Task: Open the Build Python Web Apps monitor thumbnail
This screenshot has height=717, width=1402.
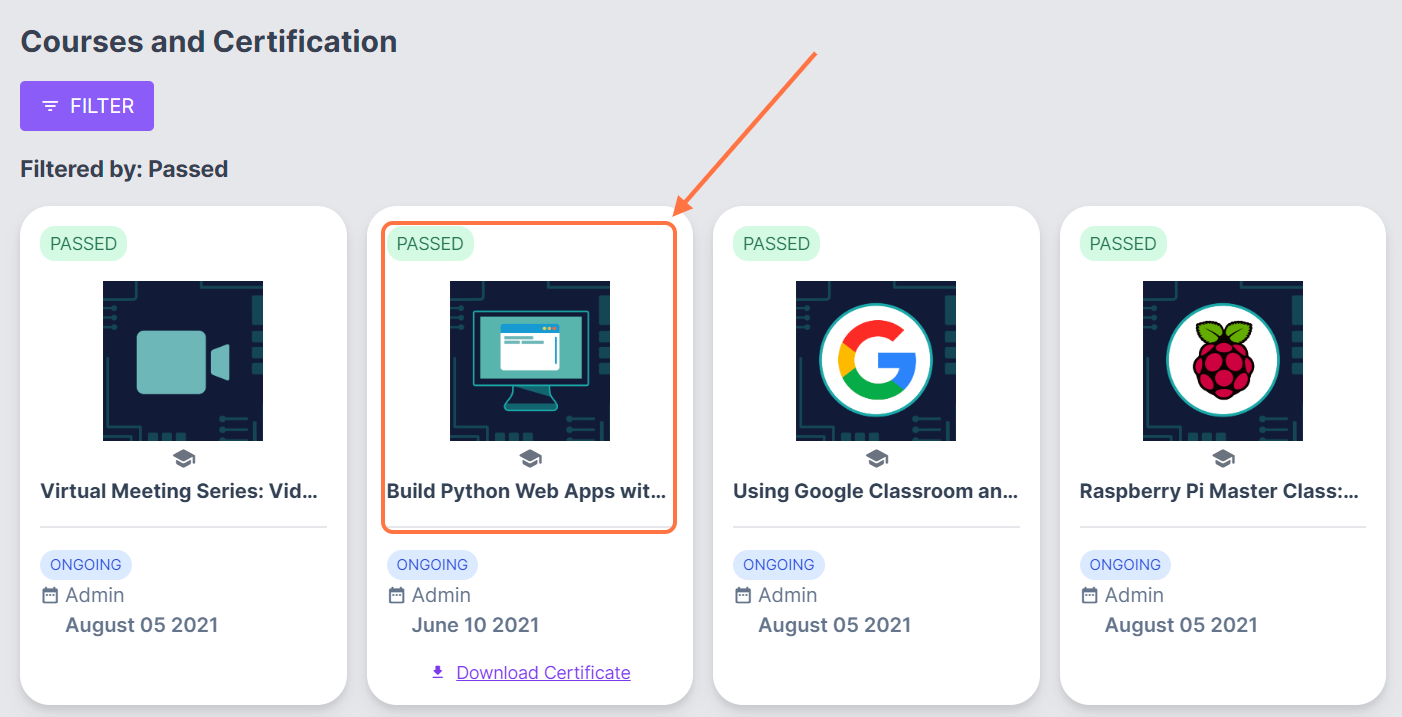Action: (x=530, y=361)
